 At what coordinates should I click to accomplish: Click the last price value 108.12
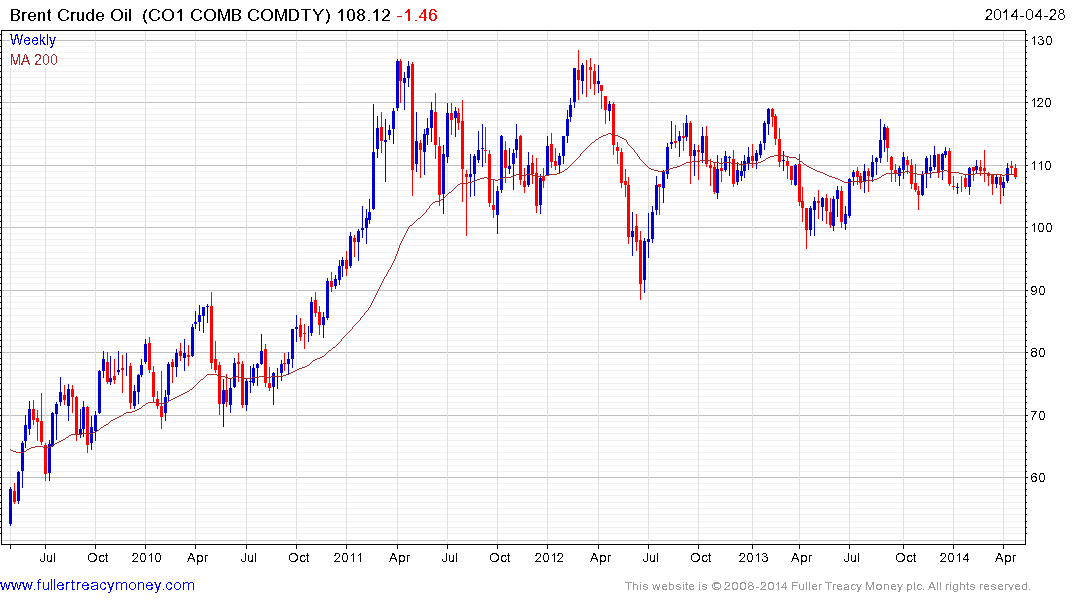363,15
